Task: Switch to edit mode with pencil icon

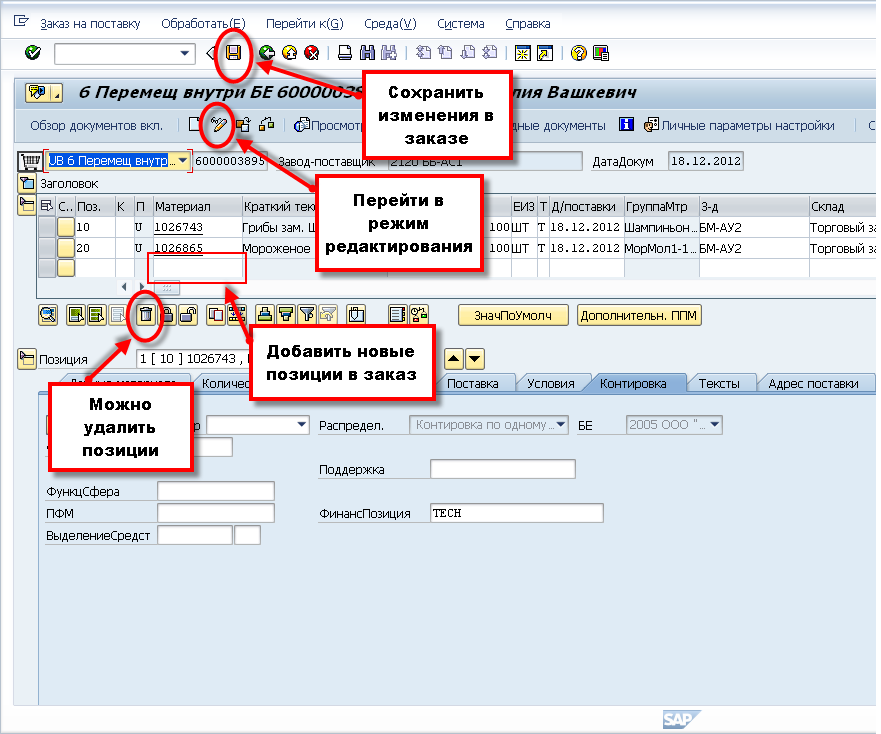Action: (218, 125)
